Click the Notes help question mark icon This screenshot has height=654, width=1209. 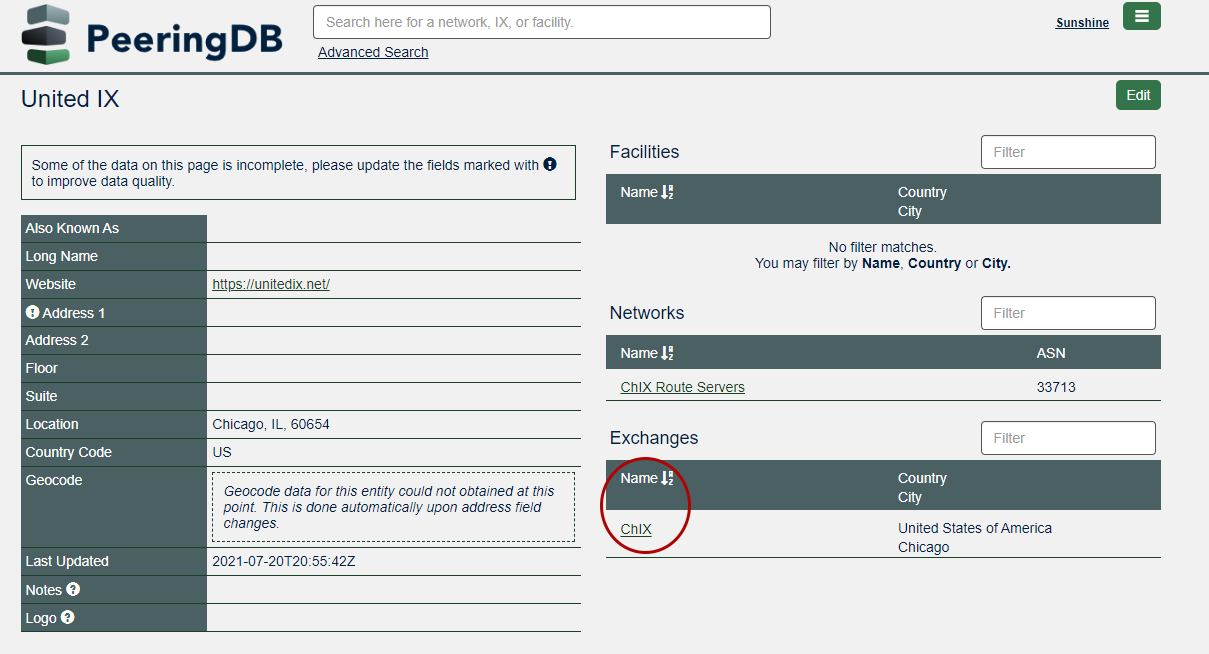click(72, 590)
